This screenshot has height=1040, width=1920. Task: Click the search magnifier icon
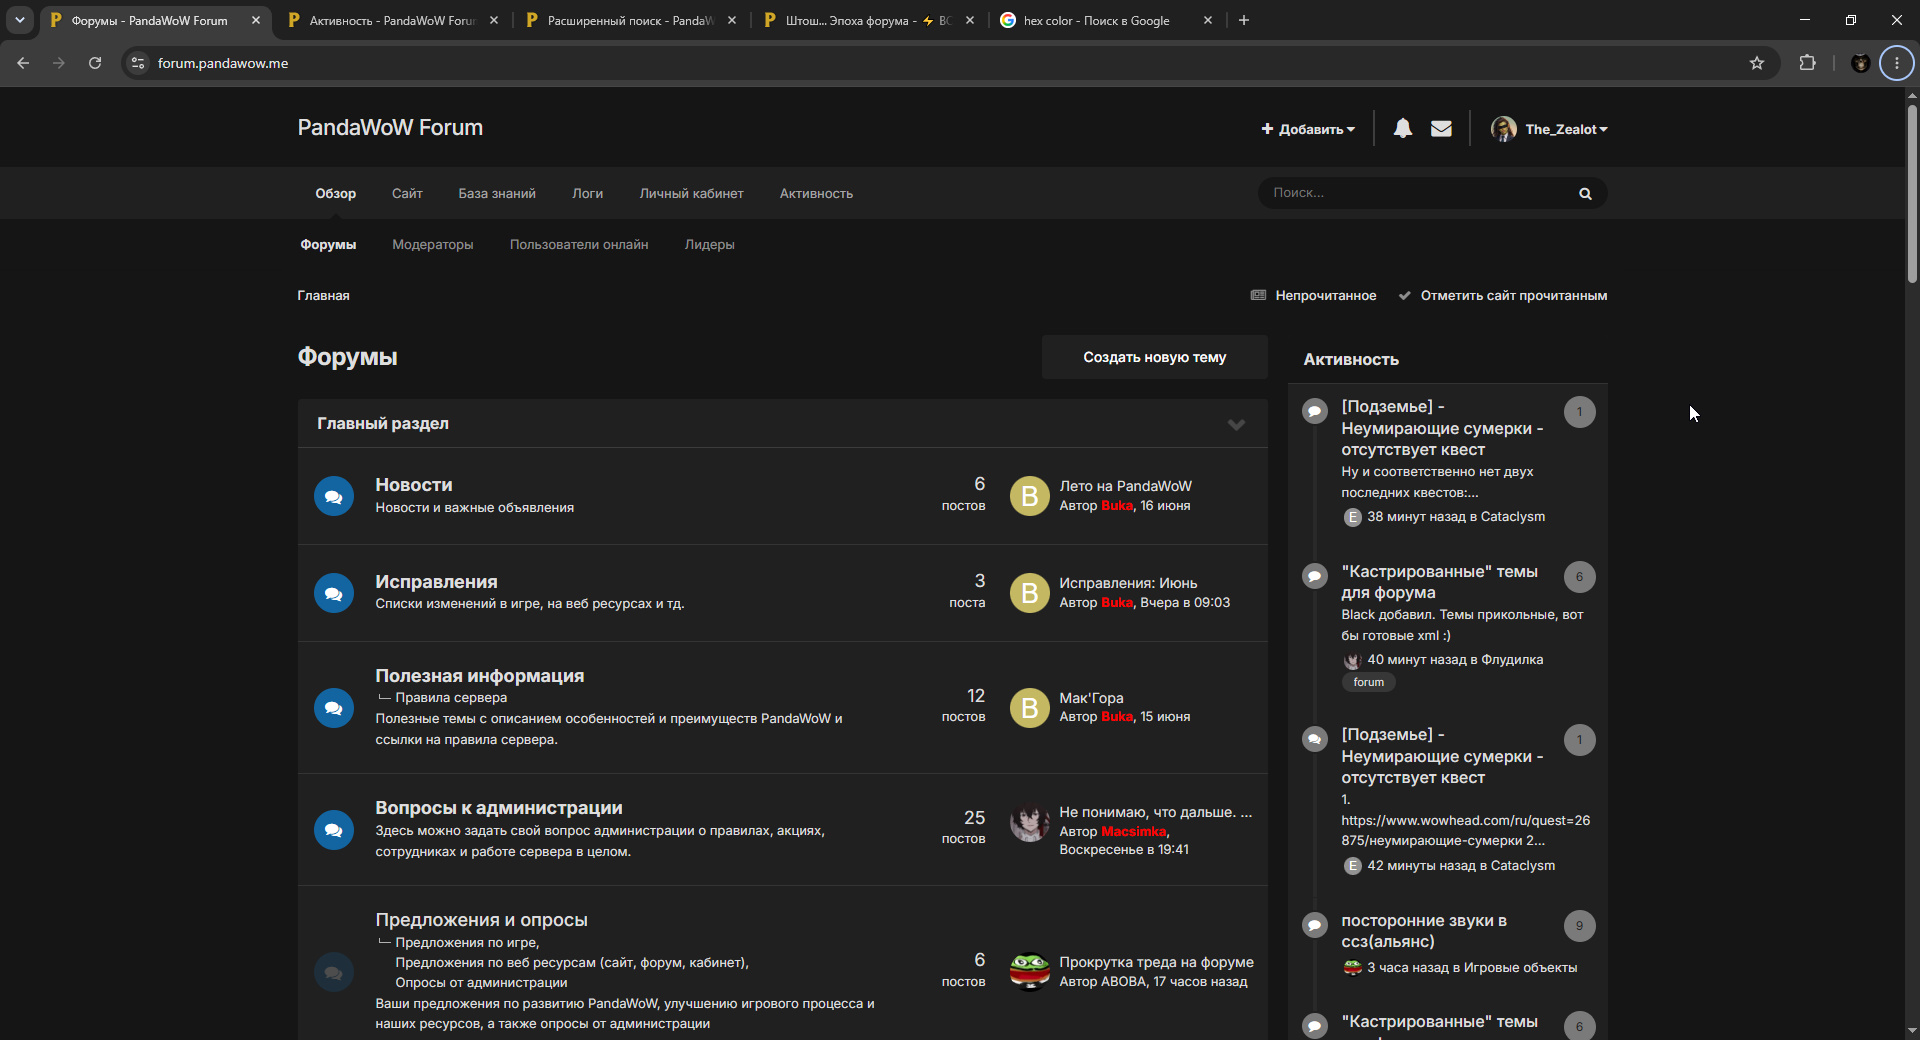[x=1585, y=193]
